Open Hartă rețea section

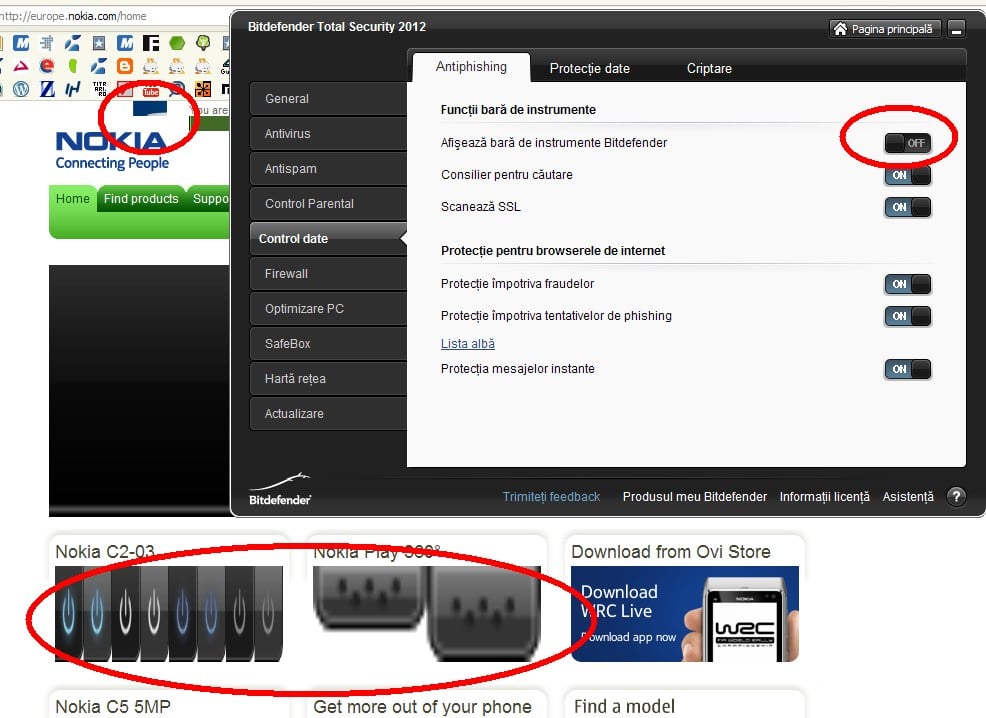click(x=328, y=378)
